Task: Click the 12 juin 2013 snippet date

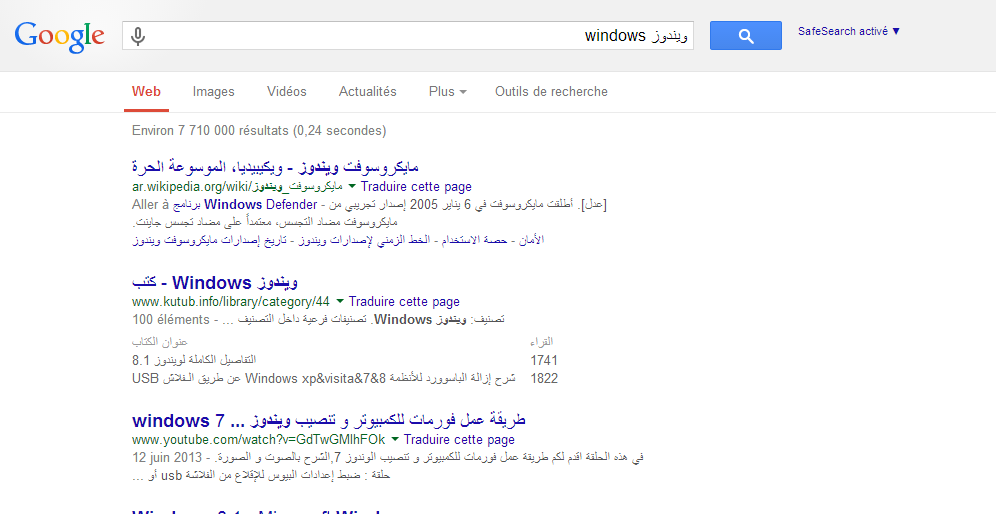Action: (168, 457)
